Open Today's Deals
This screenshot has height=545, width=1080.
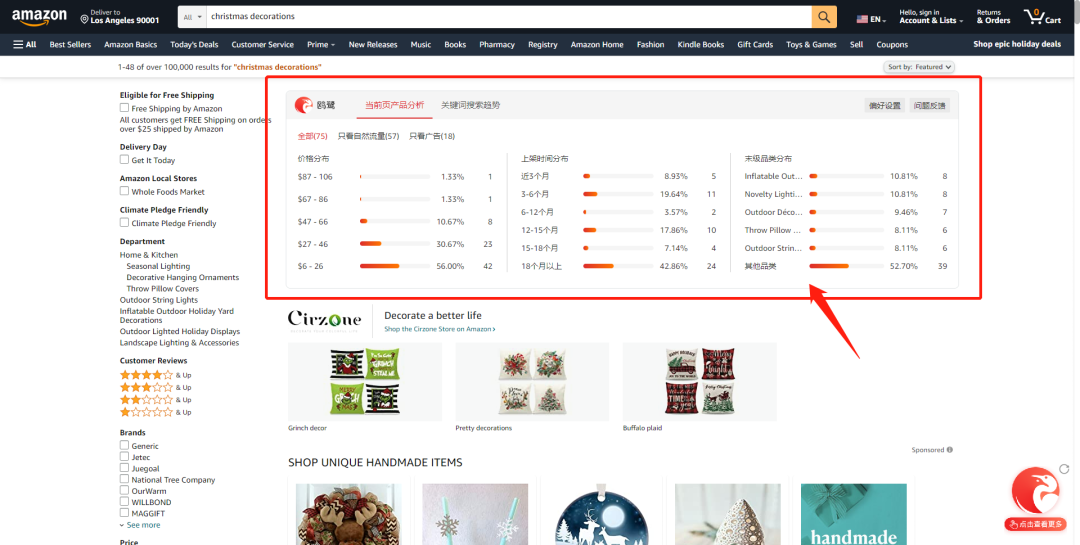194,45
